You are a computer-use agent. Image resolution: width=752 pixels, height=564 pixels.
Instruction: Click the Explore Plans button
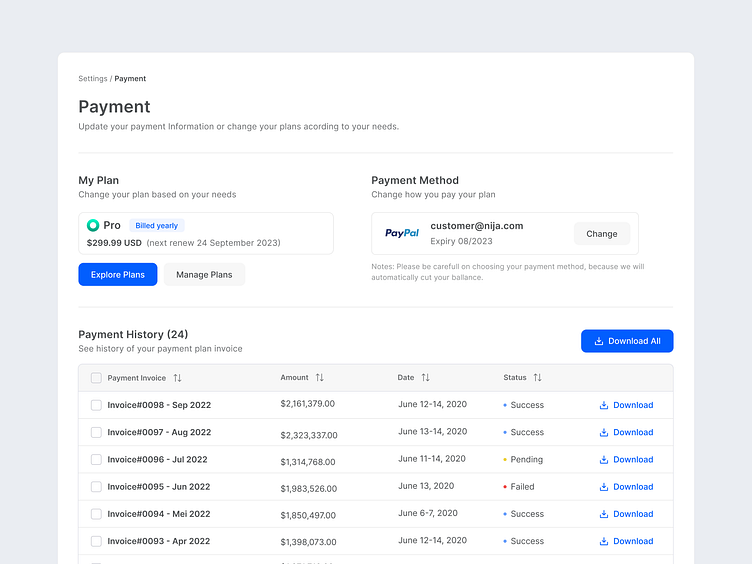tap(118, 274)
